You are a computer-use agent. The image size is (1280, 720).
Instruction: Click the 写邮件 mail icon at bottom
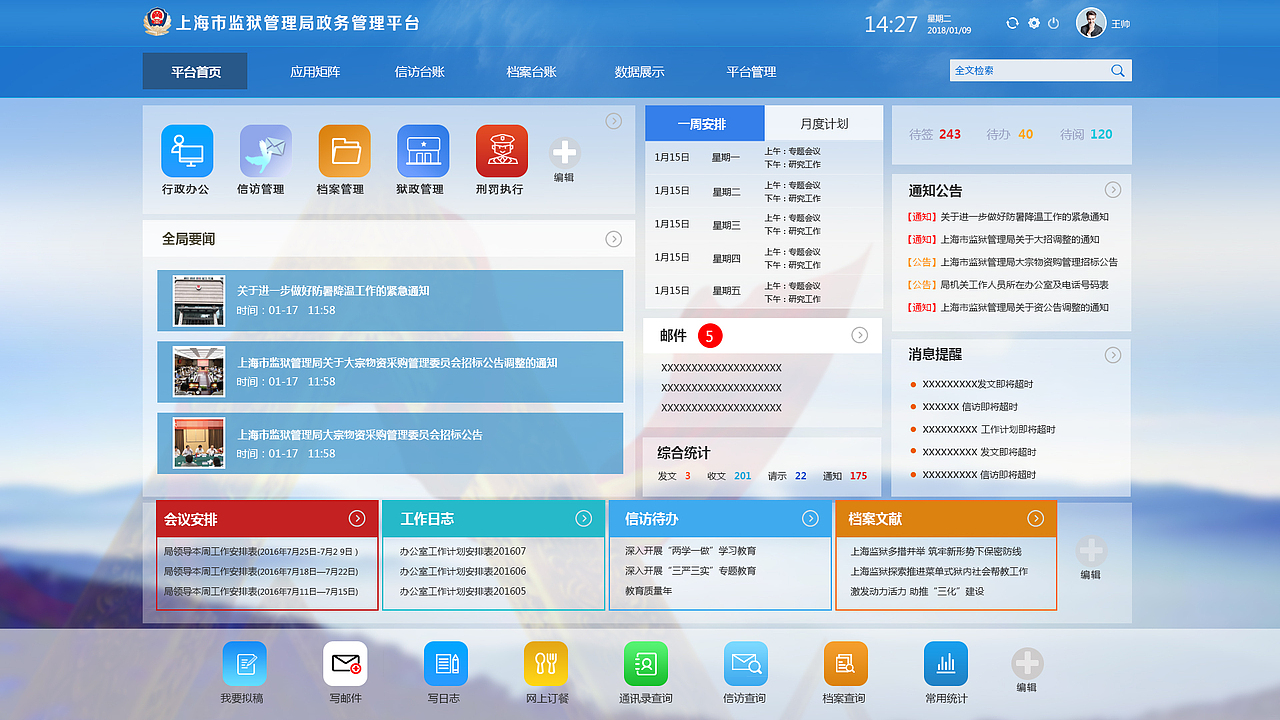pyautogui.click(x=345, y=662)
